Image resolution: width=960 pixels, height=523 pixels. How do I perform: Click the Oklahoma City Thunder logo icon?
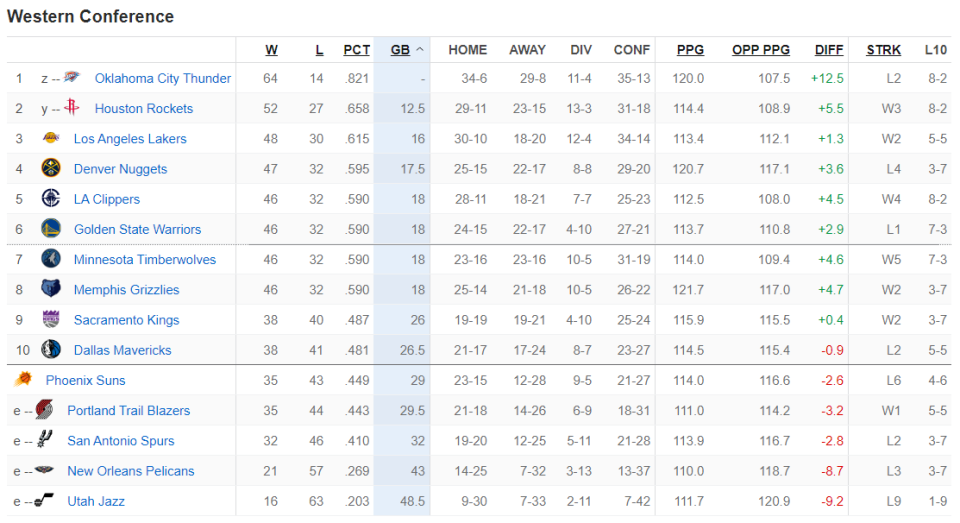coord(72,77)
